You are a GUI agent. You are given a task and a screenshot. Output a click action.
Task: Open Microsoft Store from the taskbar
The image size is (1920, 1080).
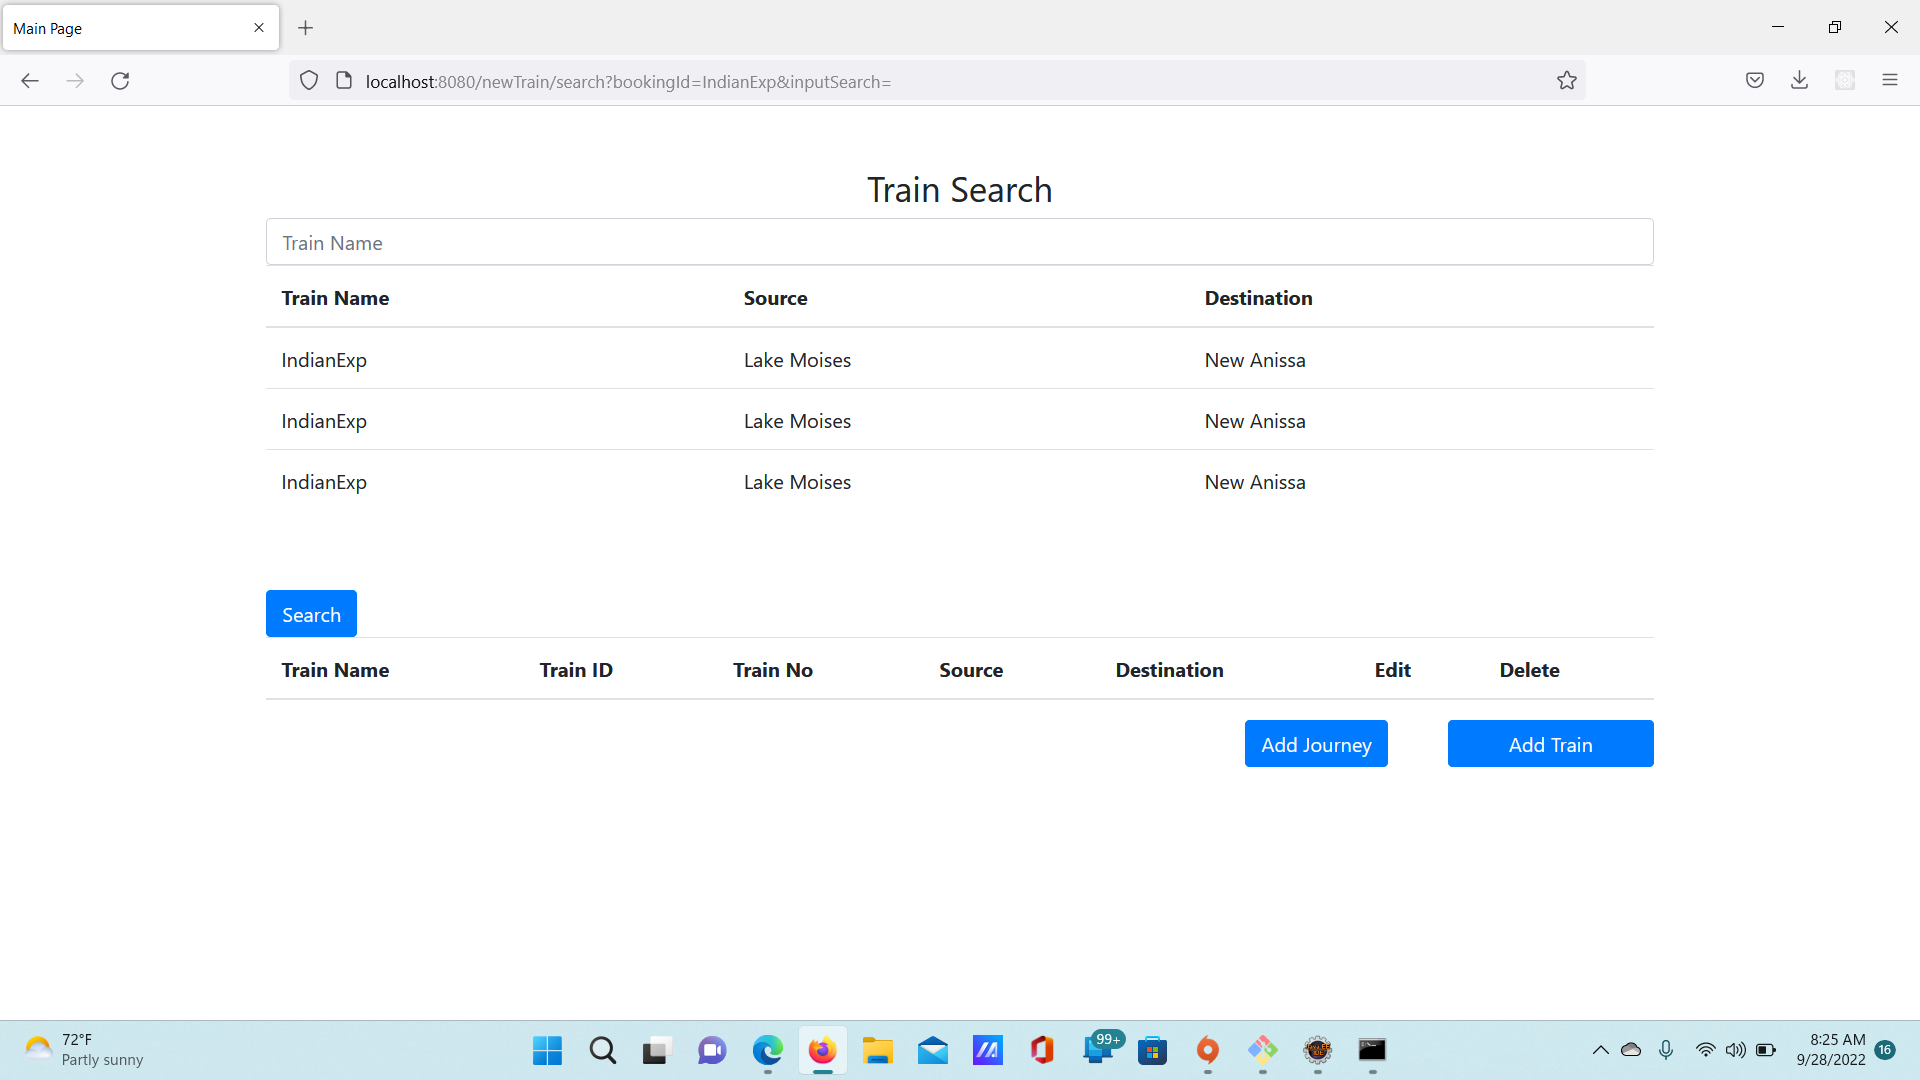coord(1153,1050)
